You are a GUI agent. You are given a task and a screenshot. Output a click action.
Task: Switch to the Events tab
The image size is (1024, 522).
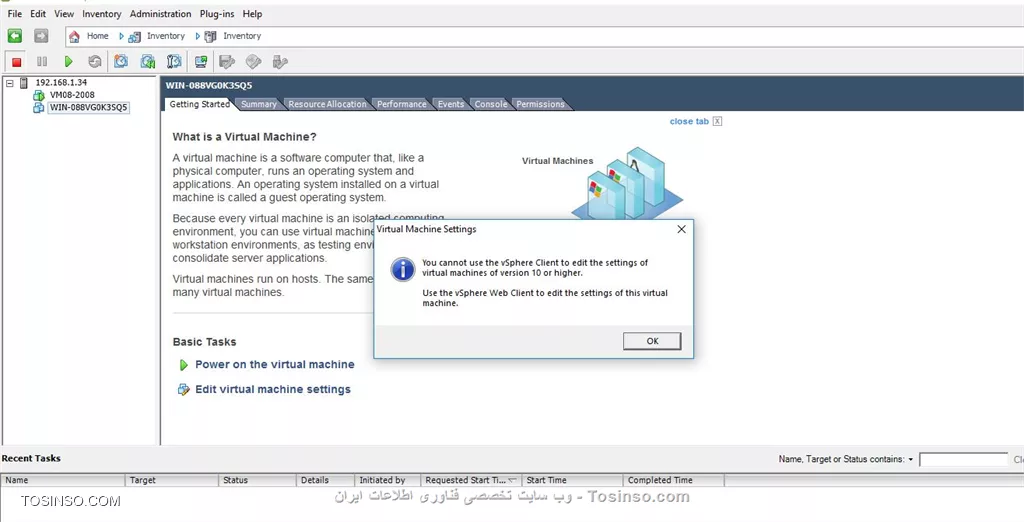[x=451, y=104]
